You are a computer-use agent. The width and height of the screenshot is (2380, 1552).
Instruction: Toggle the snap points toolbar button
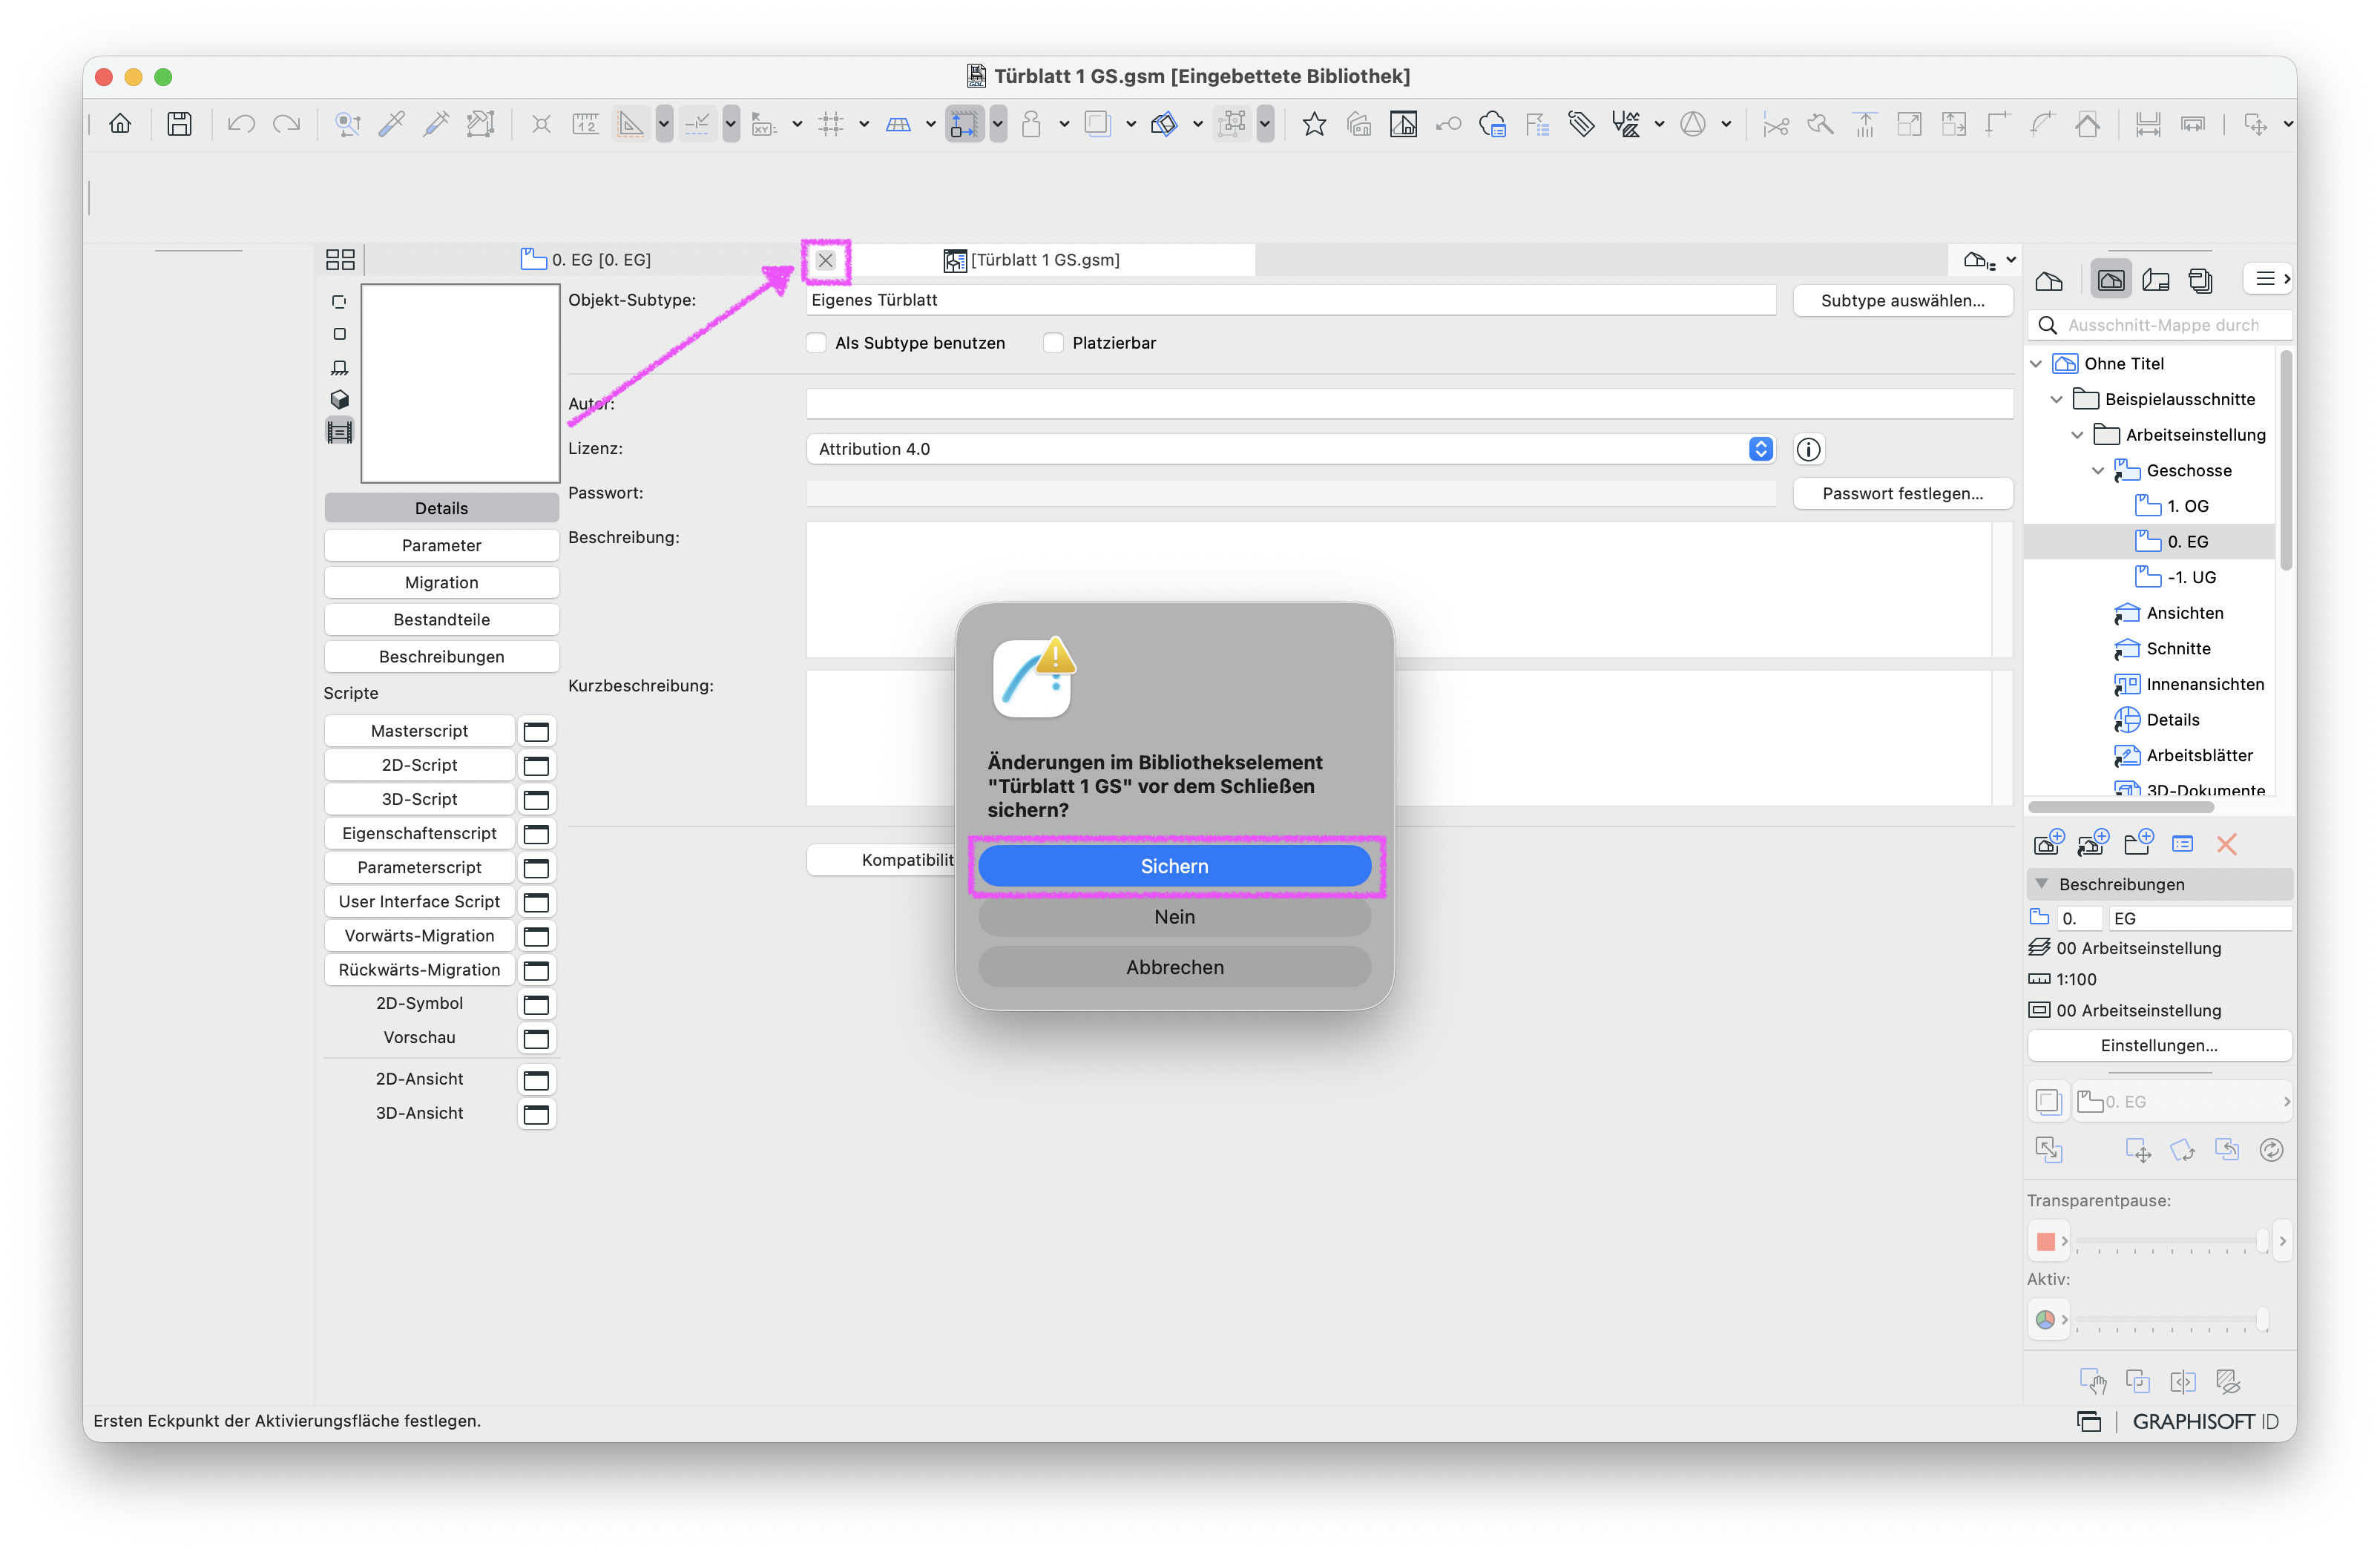coord(697,124)
